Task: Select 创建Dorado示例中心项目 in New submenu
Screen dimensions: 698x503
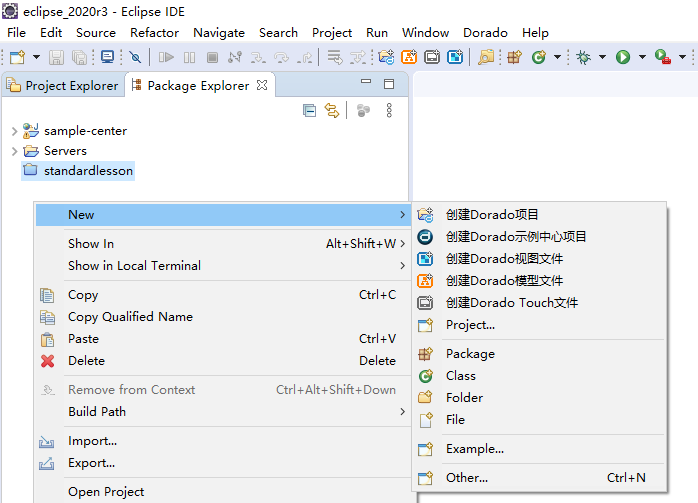Action: (x=539, y=237)
